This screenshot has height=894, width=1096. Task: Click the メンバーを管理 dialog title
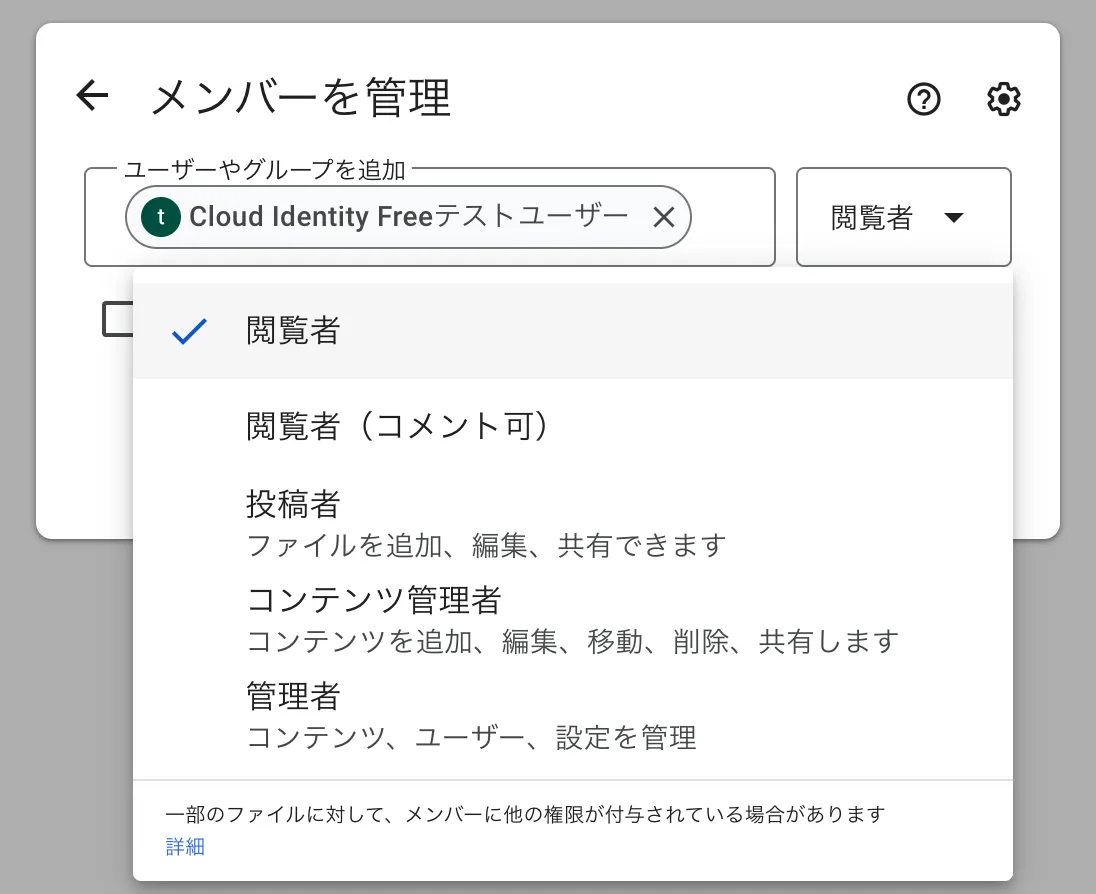[301, 98]
